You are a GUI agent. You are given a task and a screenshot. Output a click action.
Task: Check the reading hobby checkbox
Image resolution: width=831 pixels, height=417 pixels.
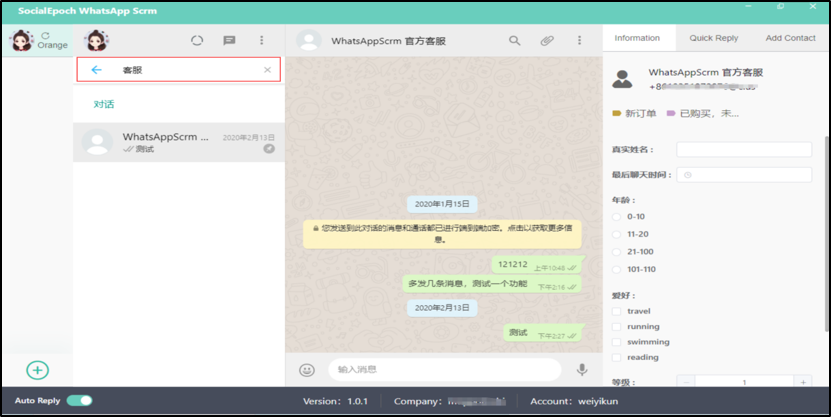point(616,357)
